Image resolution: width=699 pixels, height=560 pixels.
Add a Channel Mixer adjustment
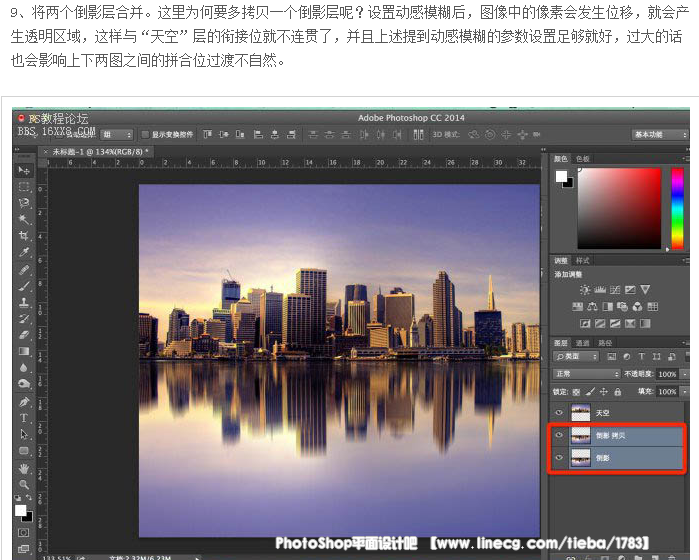pyautogui.click(x=637, y=306)
